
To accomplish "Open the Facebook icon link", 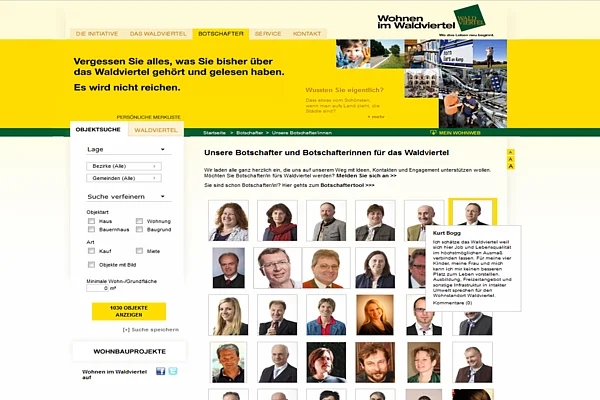I will (159, 371).
